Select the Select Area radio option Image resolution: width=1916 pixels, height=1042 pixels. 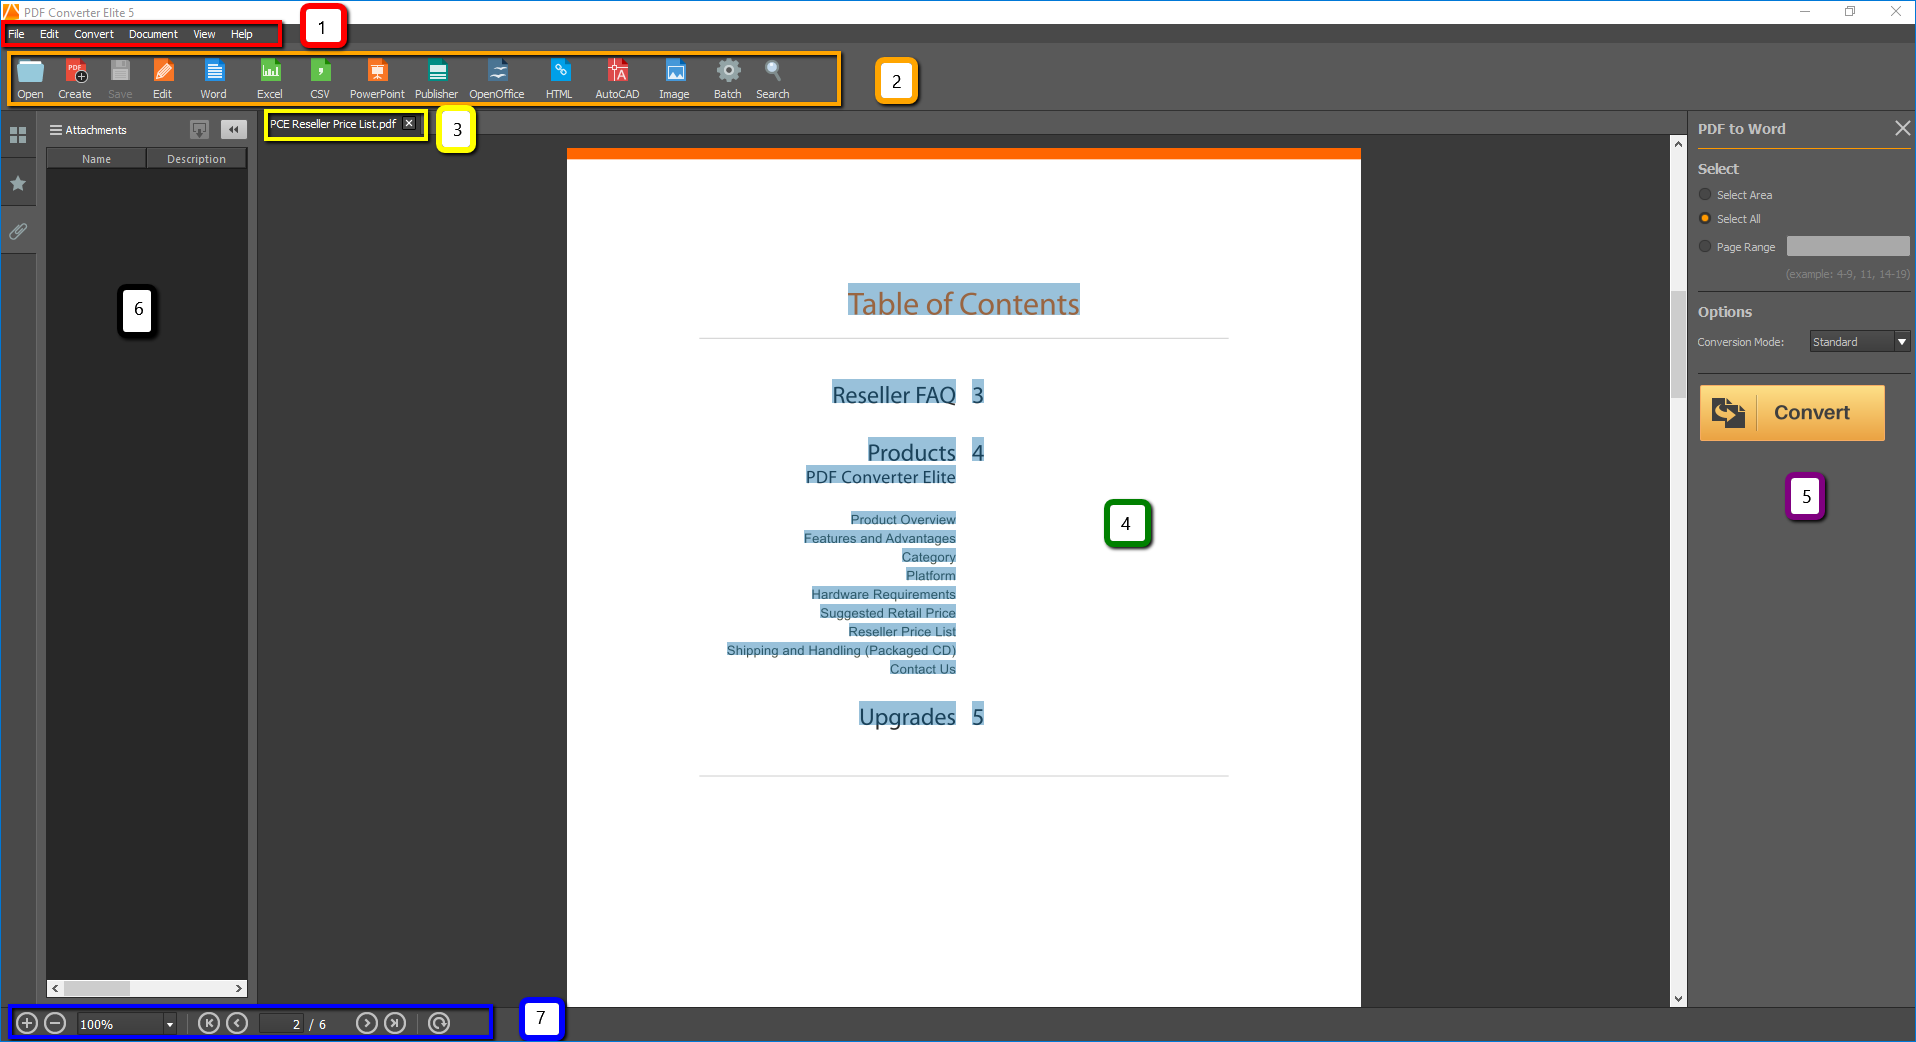coord(1705,195)
